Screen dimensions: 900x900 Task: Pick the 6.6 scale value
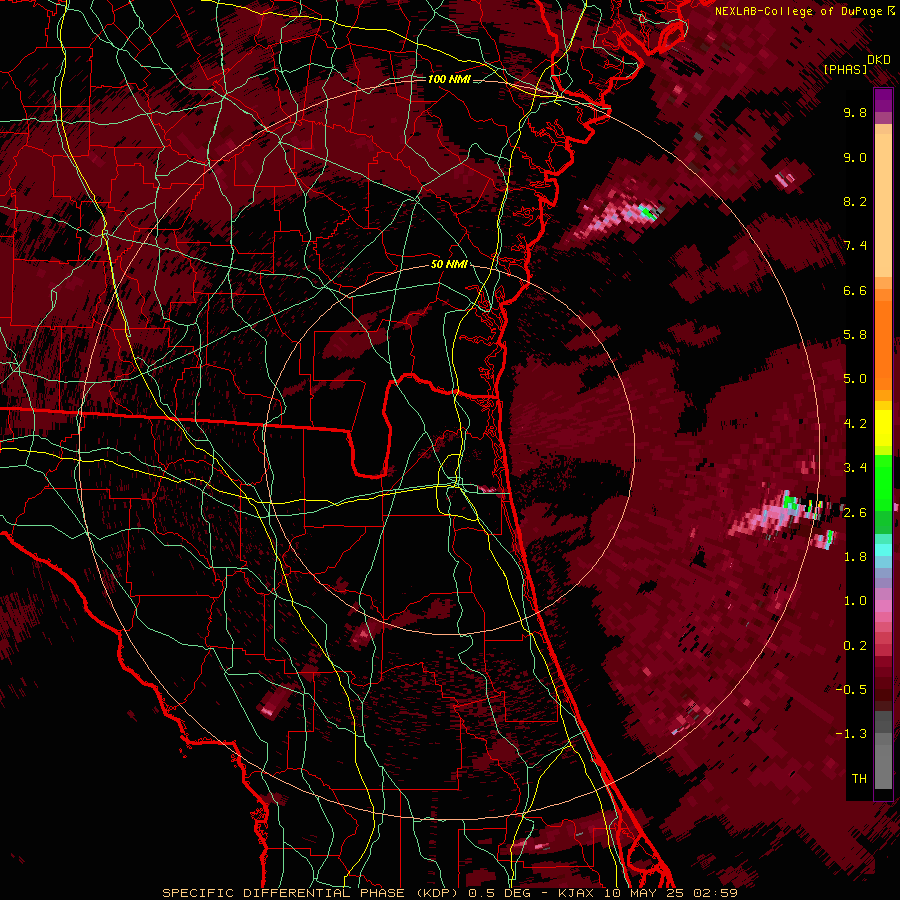coord(855,290)
